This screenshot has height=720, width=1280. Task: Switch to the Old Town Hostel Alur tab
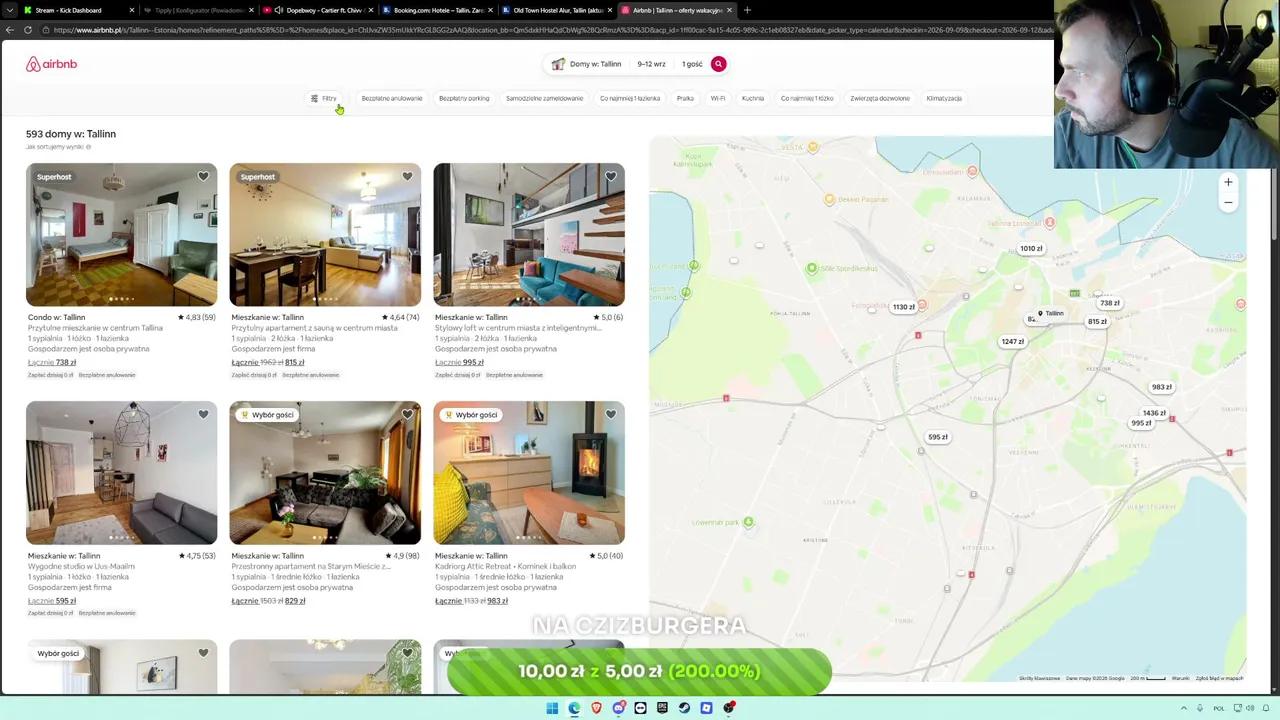tap(557, 10)
